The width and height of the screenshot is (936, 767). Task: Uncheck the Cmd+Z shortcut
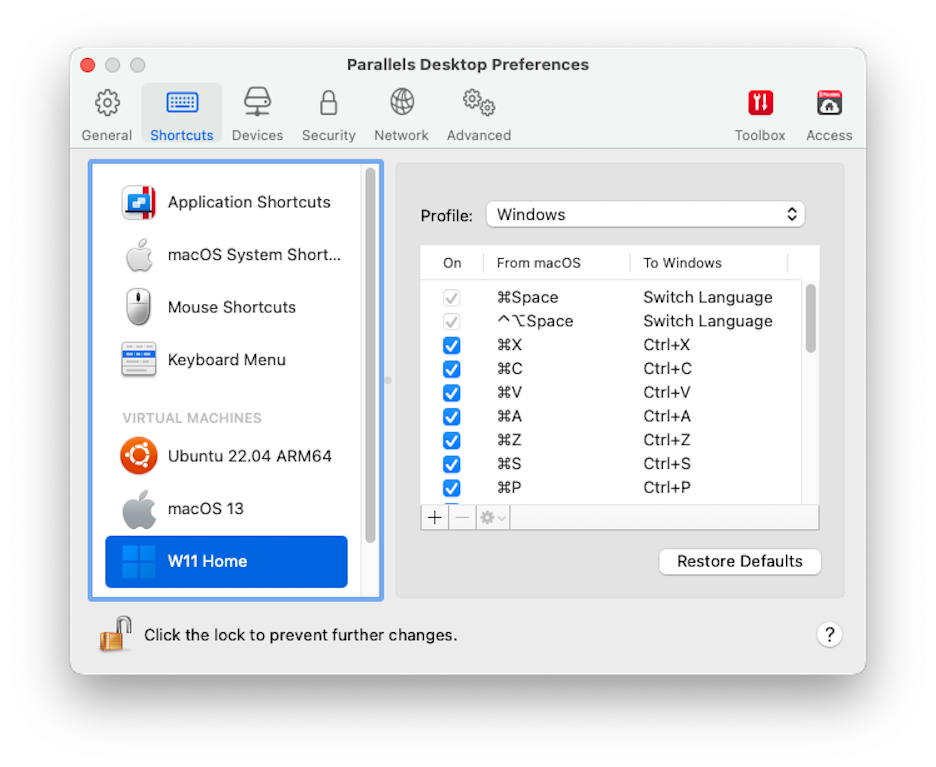[x=452, y=440]
